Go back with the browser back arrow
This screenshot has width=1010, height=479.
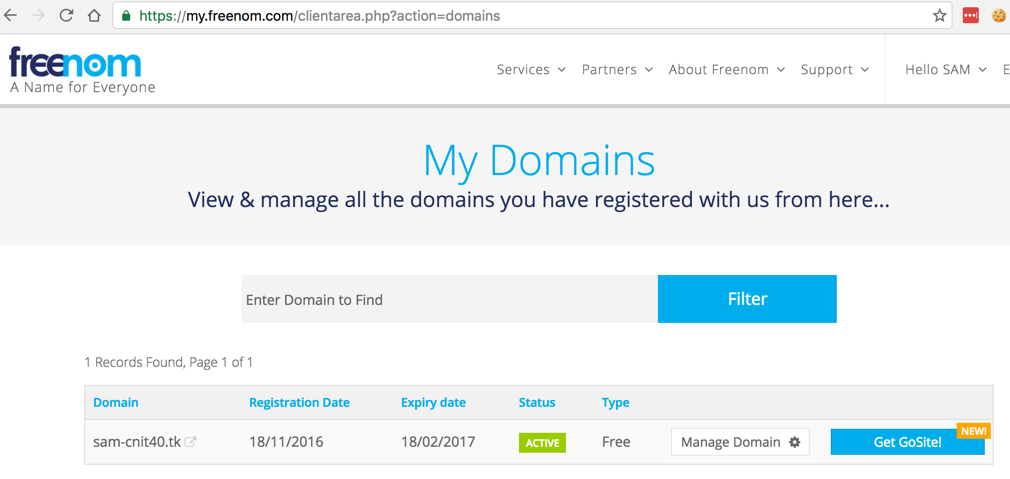coord(11,16)
